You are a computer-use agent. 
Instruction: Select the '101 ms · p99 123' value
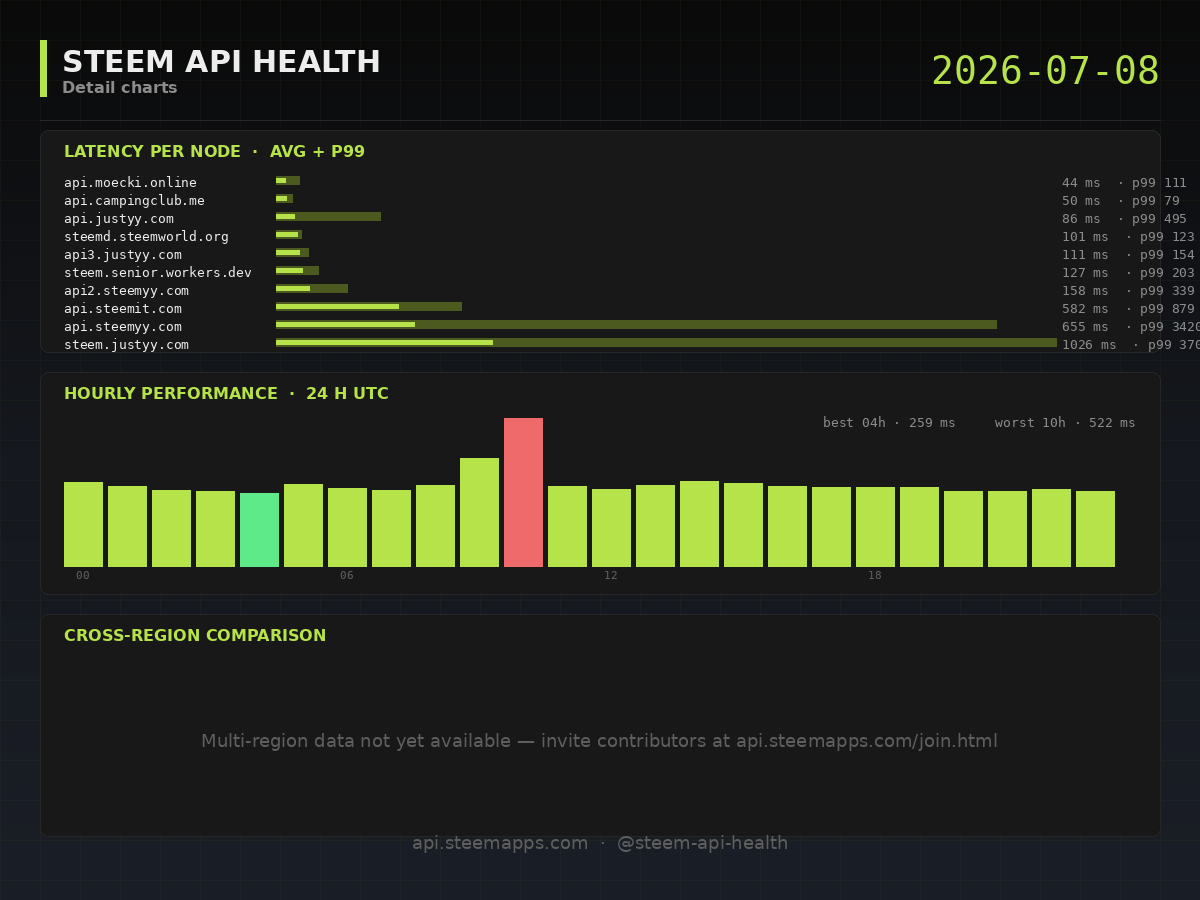[x=1128, y=237]
